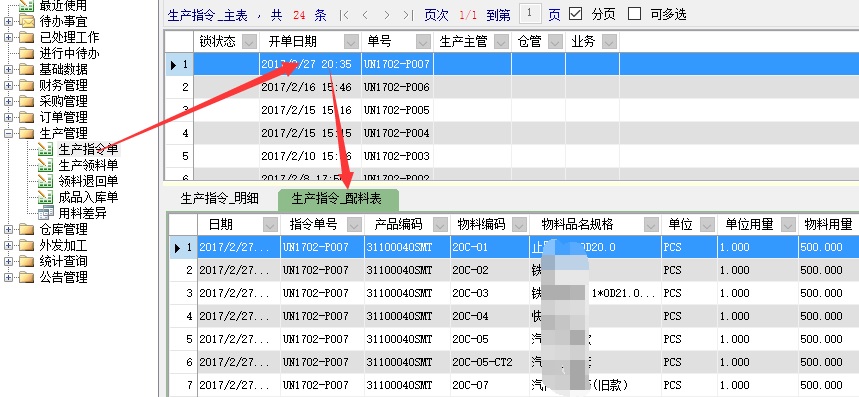The width and height of the screenshot is (859, 397).
Task: Switch to the 生产指令_明细 tab
Action: coord(220,198)
